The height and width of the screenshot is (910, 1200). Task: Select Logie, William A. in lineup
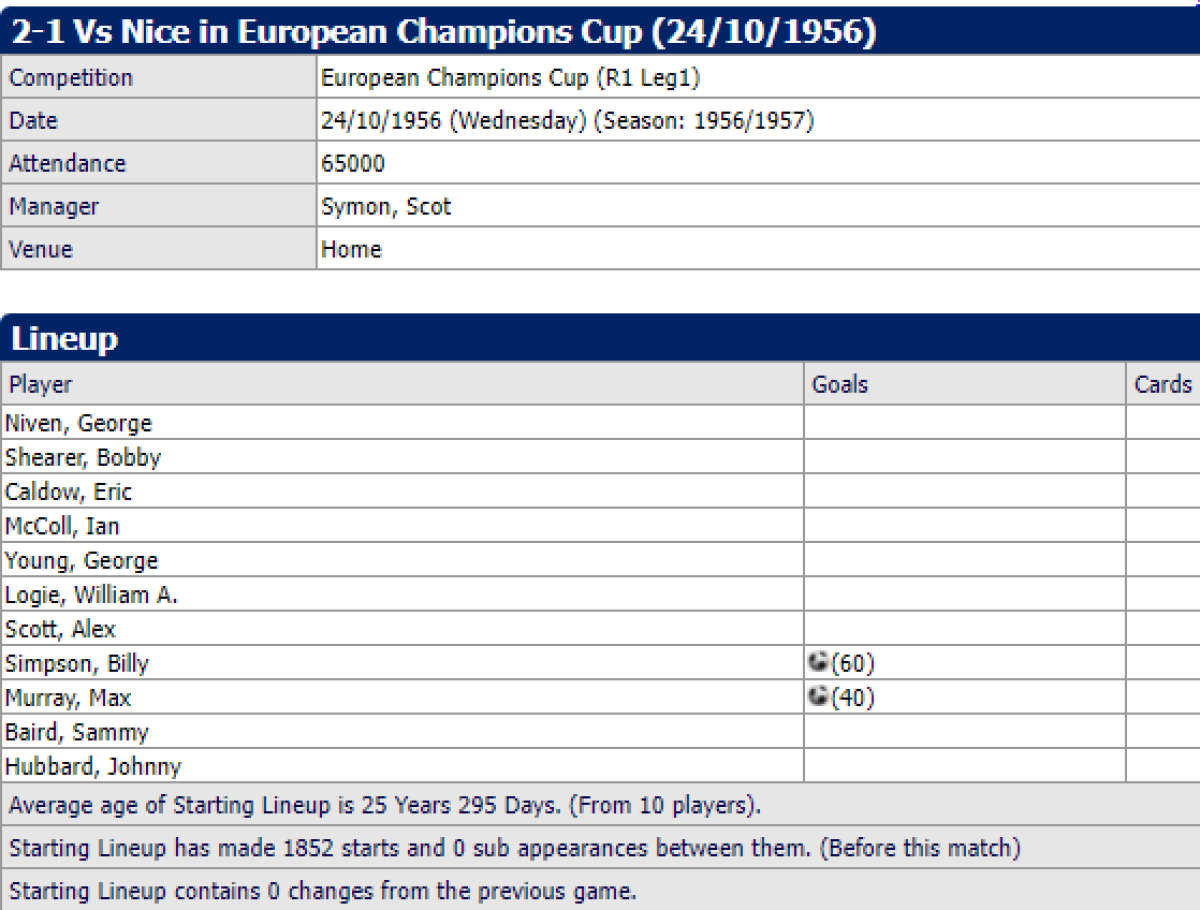click(x=91, y=595)
